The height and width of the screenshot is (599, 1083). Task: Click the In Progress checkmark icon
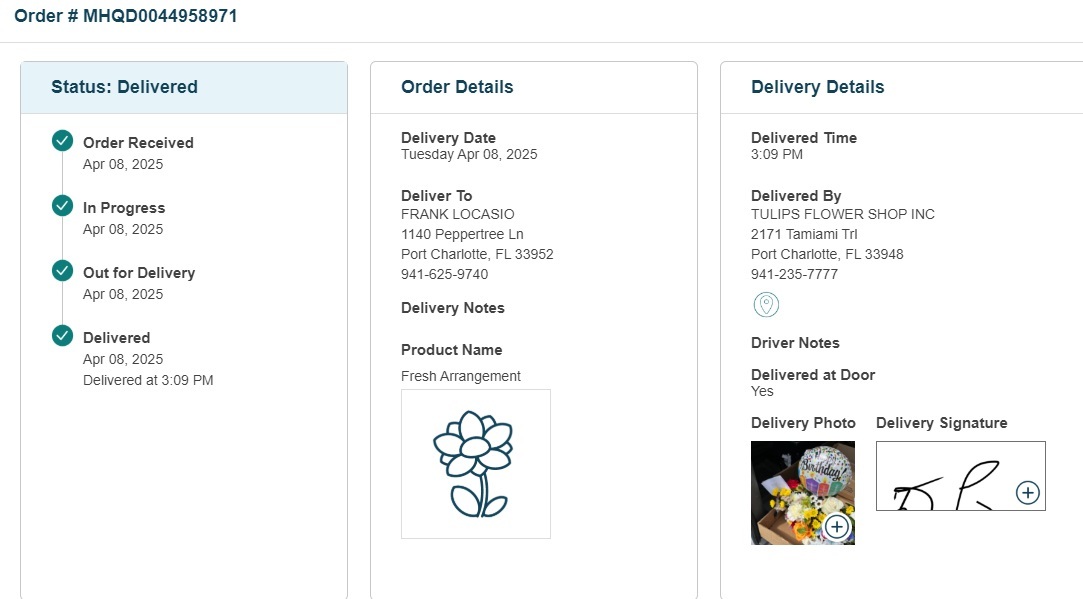(x=63, y=205)
